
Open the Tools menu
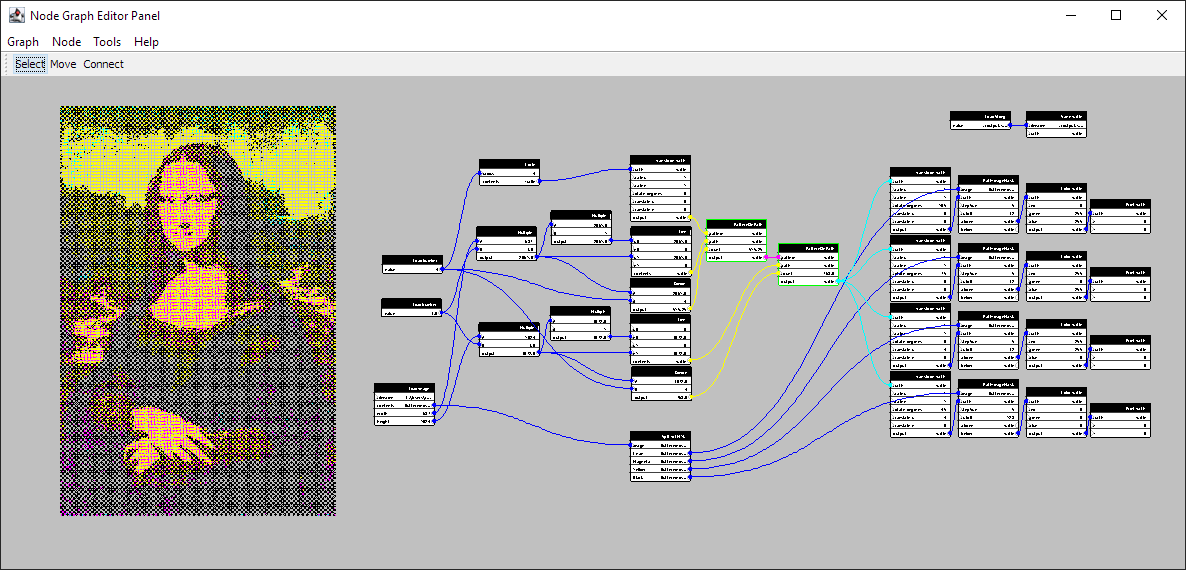pyautogui.click(x=107, y=42)
